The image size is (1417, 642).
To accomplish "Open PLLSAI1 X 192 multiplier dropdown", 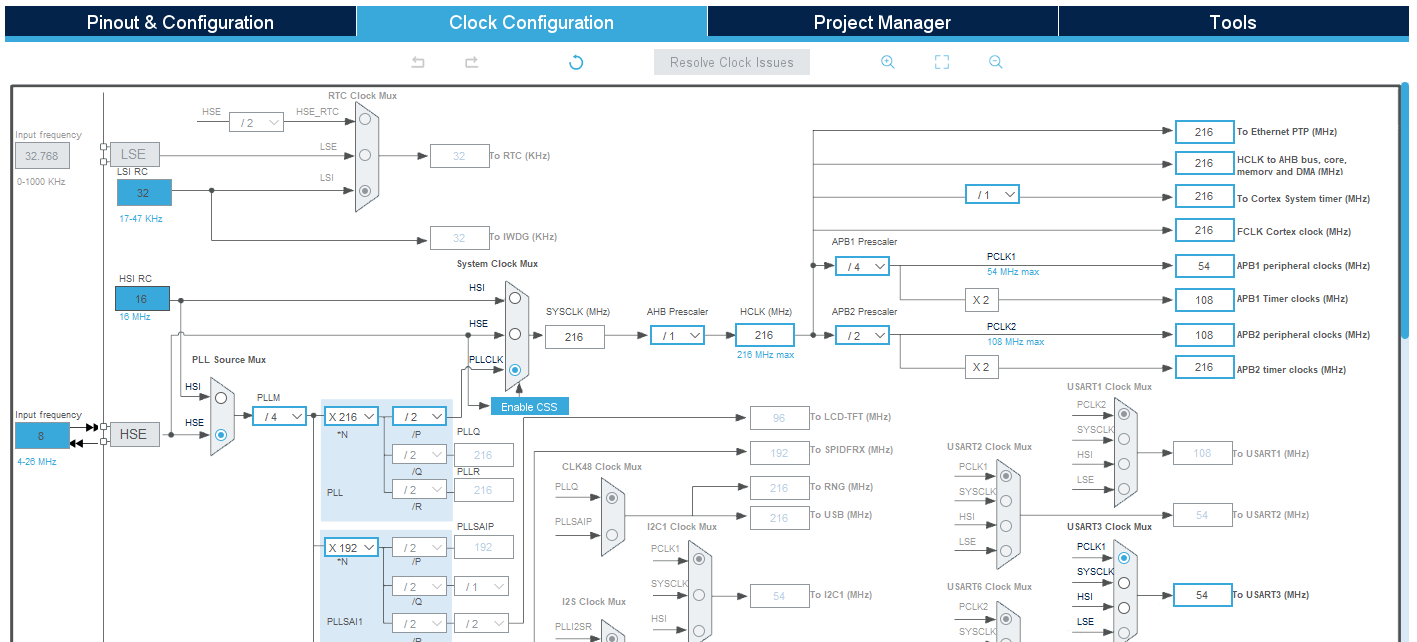I will pos(351,547).
